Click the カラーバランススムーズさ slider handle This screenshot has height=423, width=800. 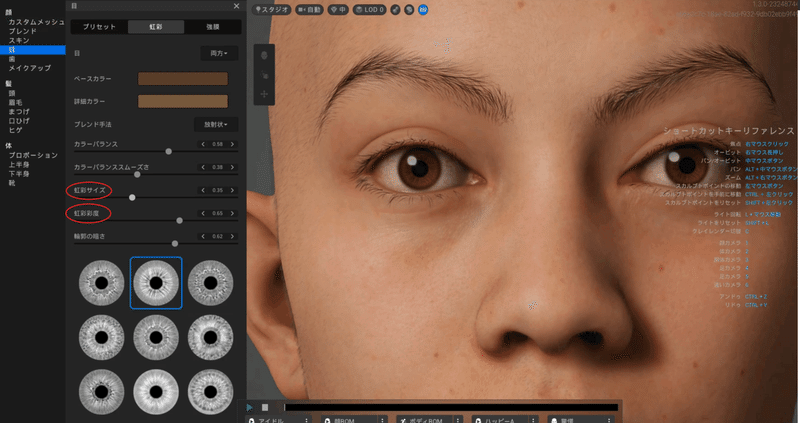click(x=137, y=175)
